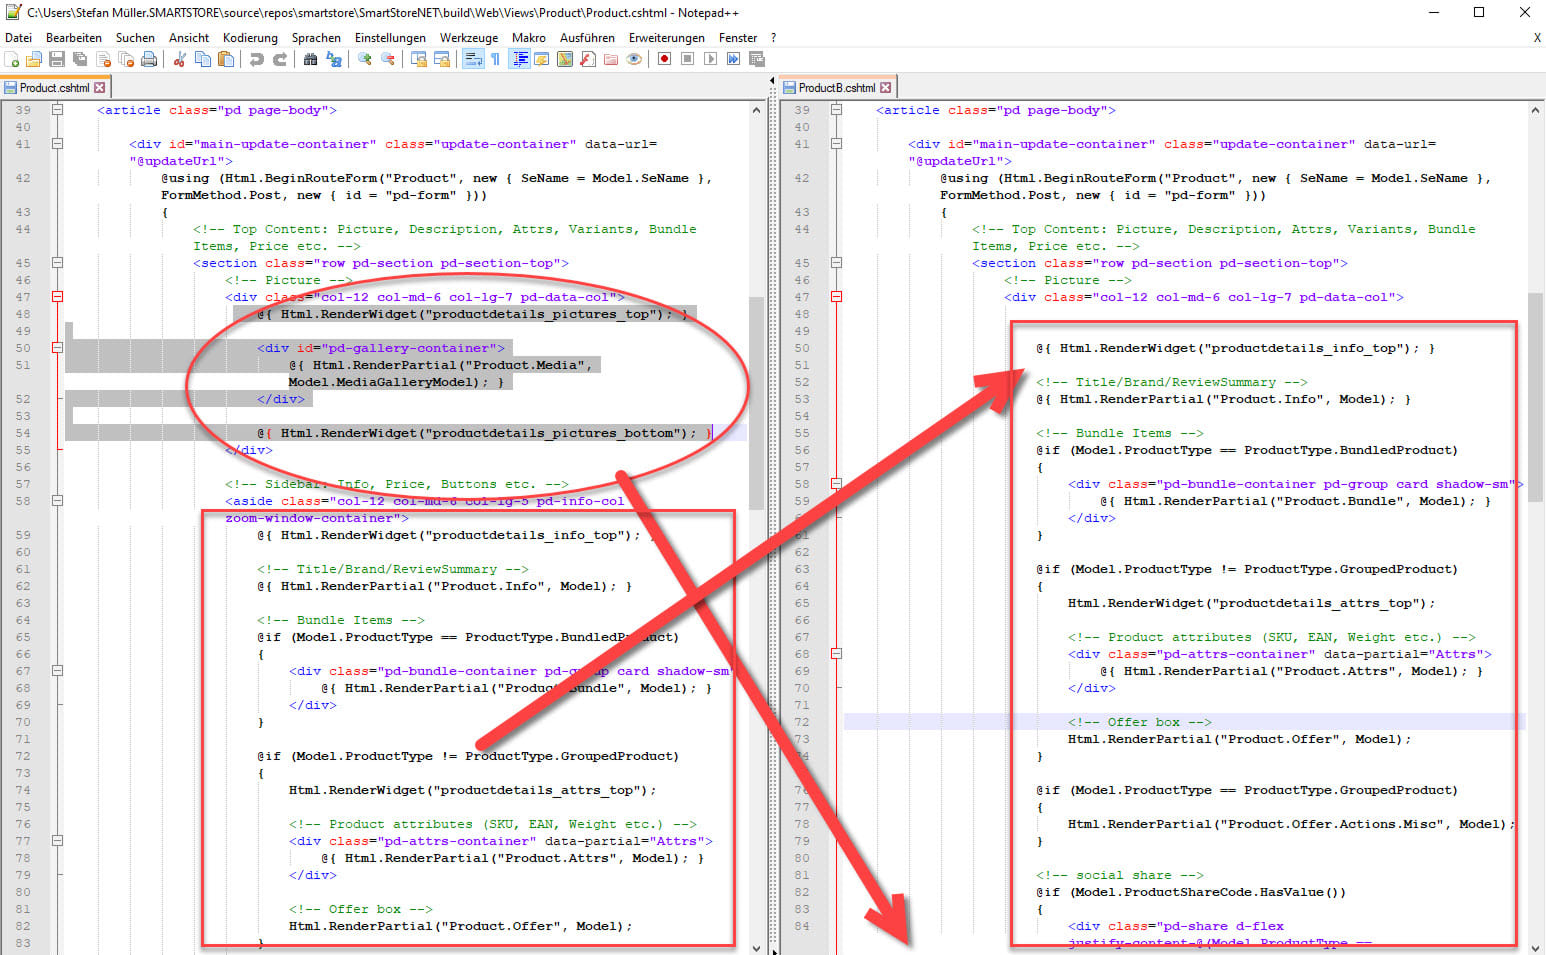1546x955 pixels.
Task: Paste from the clipboard
Action: point(227,59)
